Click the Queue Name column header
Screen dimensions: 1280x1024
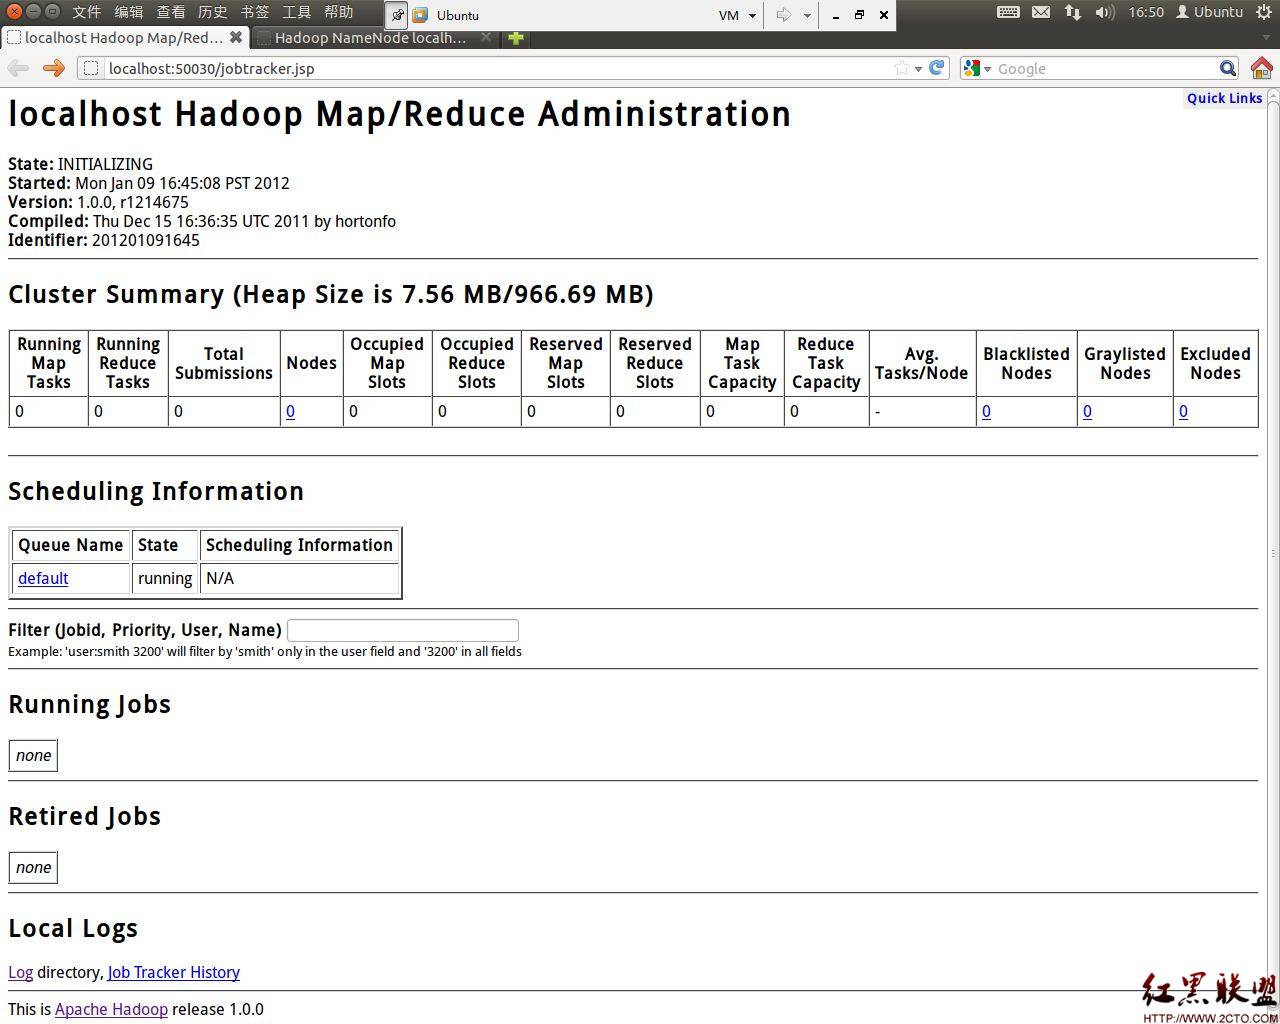(71, 545)
